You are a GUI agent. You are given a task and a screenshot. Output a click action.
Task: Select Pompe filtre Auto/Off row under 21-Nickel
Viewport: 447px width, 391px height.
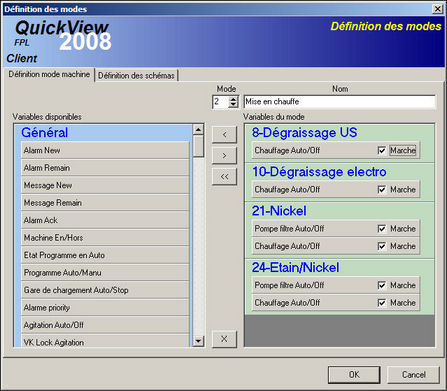pos(336,229)
